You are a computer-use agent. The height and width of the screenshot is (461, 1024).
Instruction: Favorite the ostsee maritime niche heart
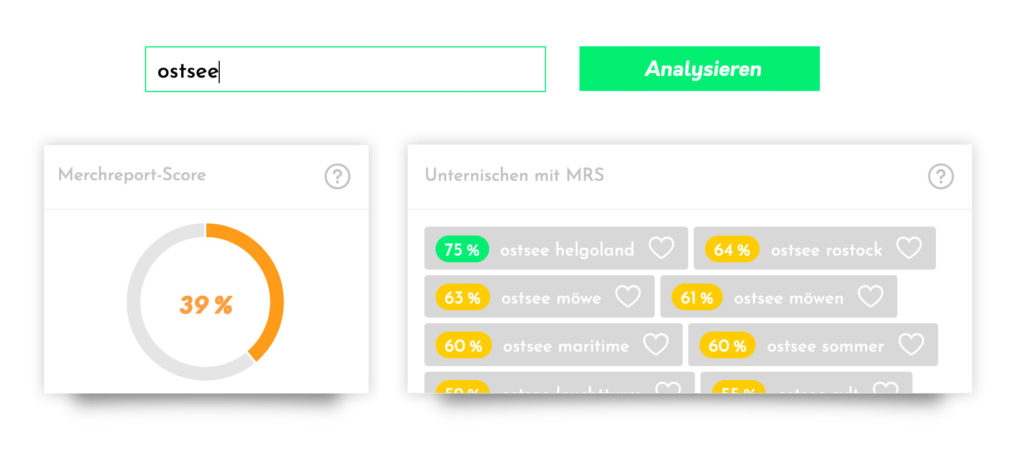[x=656, y=345]
